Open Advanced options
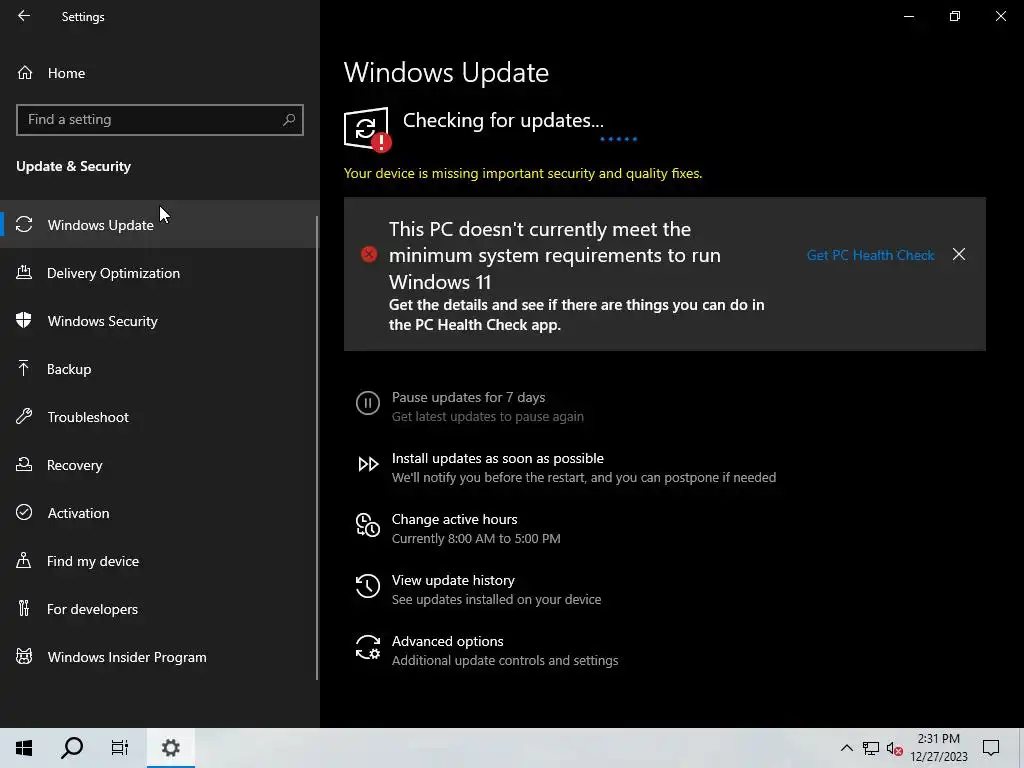The image size is (1024, 768). (x=447, y=641)
